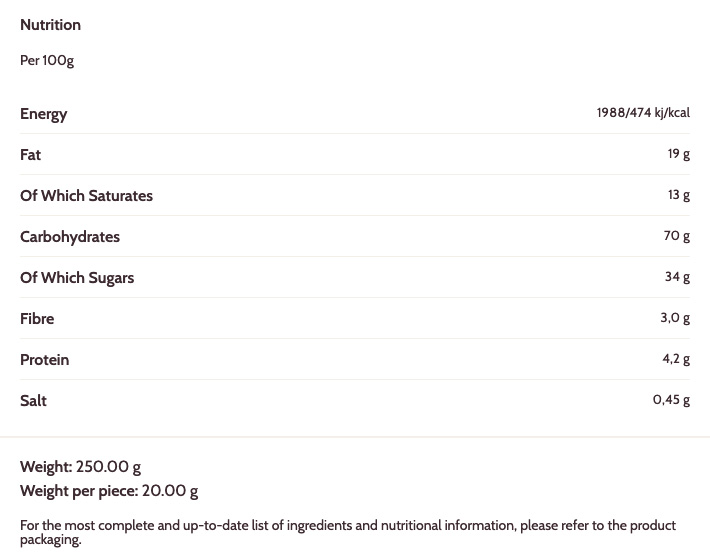The height and width of the screenshot is (555, 710).
Task: Click the 0,45 g salt value
Action: pyautogui.click(x=671, y=400)
